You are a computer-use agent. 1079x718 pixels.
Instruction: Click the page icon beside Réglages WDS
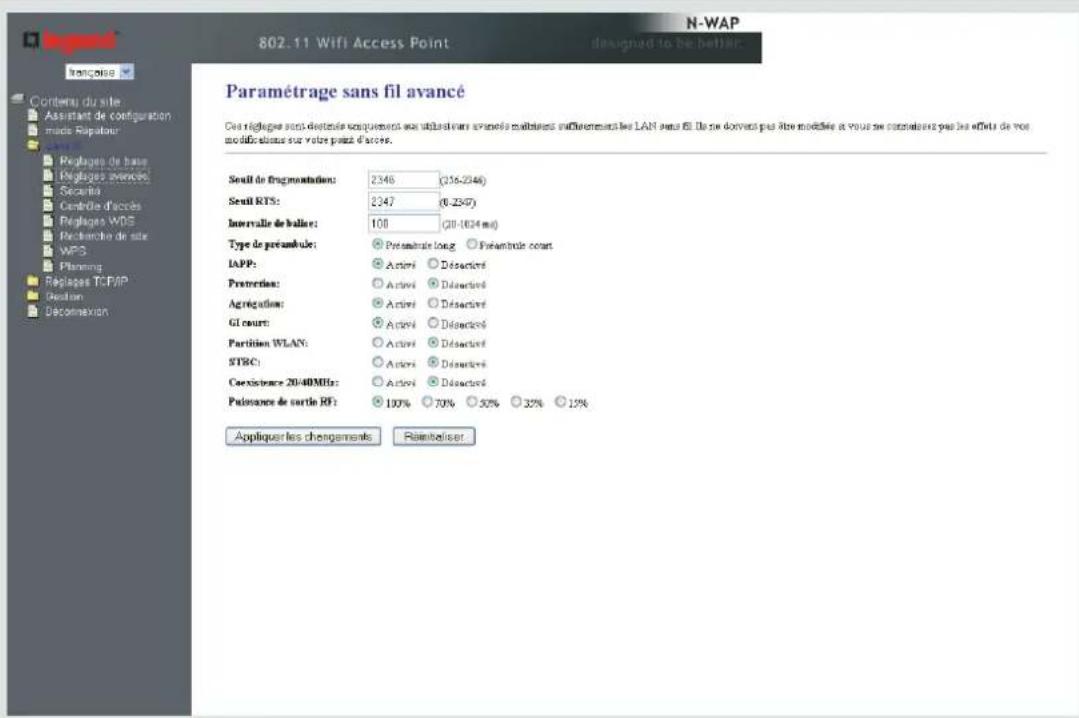pyautogui.click(x=47, y=221)
